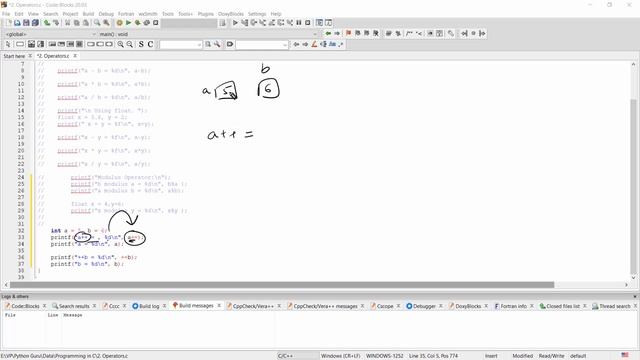Click the bold C comment toolbar icon
The image size is (640, 360).
(x=150, y=44)
